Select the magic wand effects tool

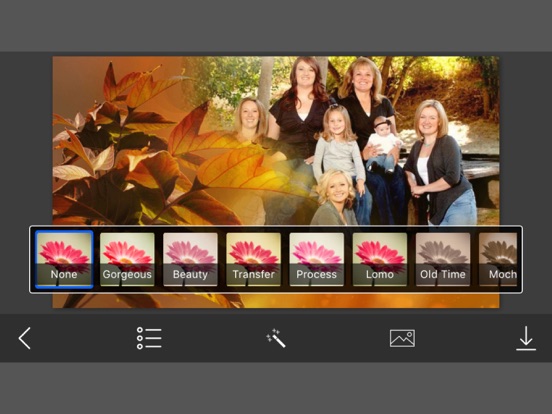click(x=276, y=338)
